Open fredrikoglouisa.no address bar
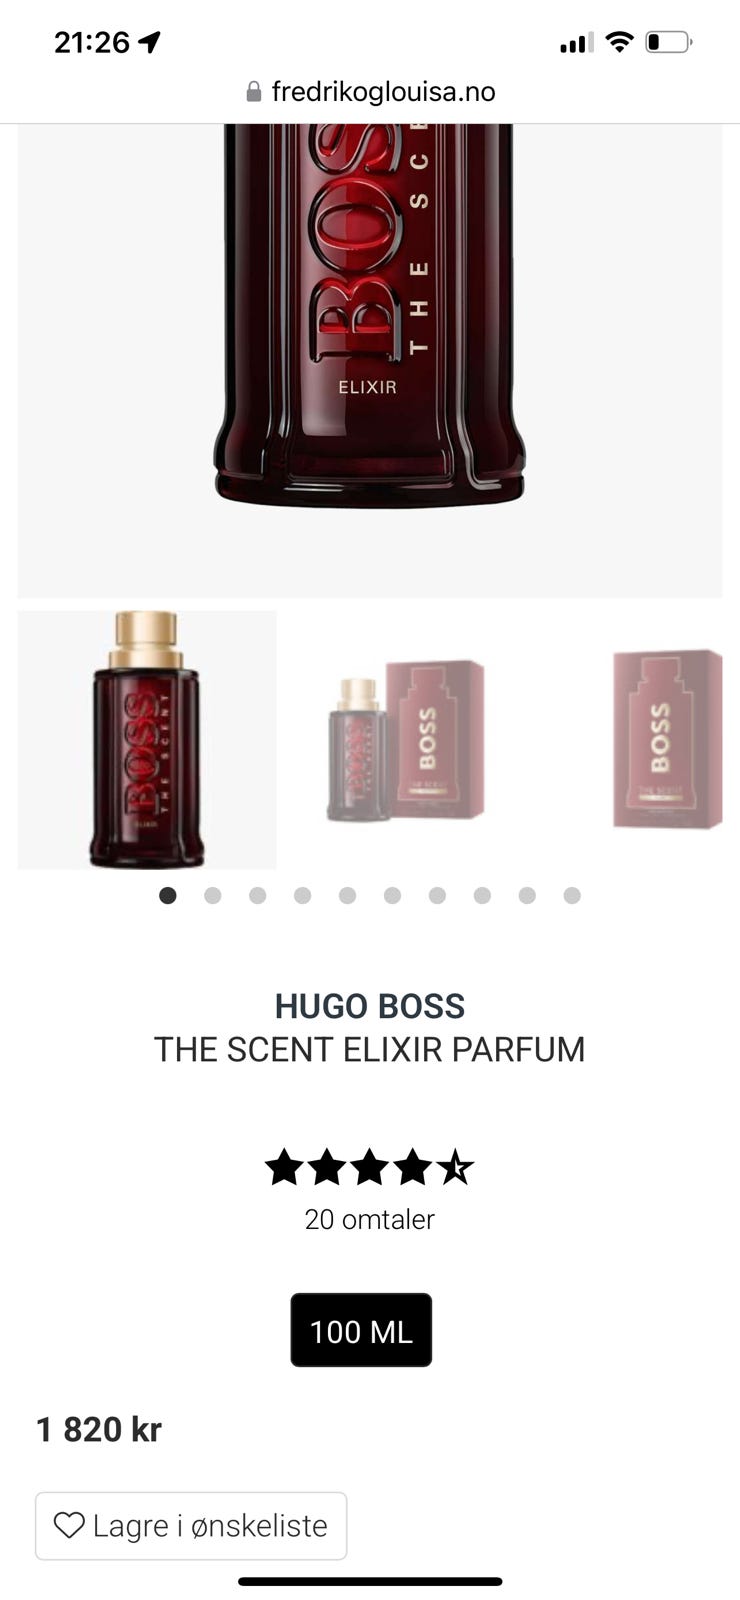 (x=370, y=92)
